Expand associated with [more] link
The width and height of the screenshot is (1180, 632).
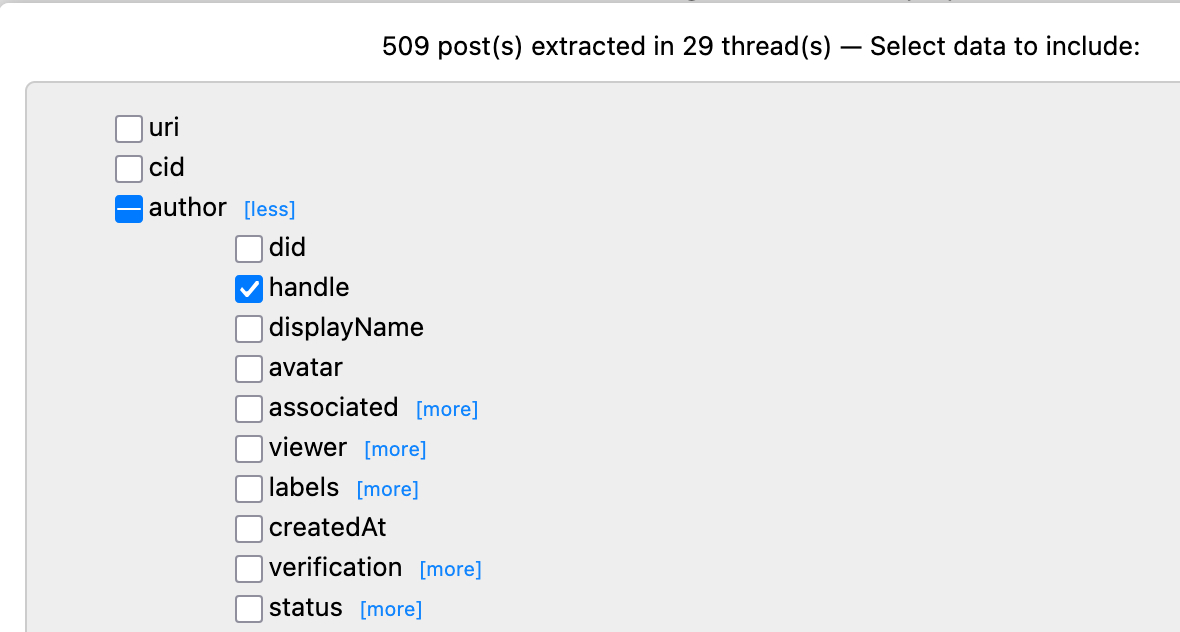pos(447,410)
